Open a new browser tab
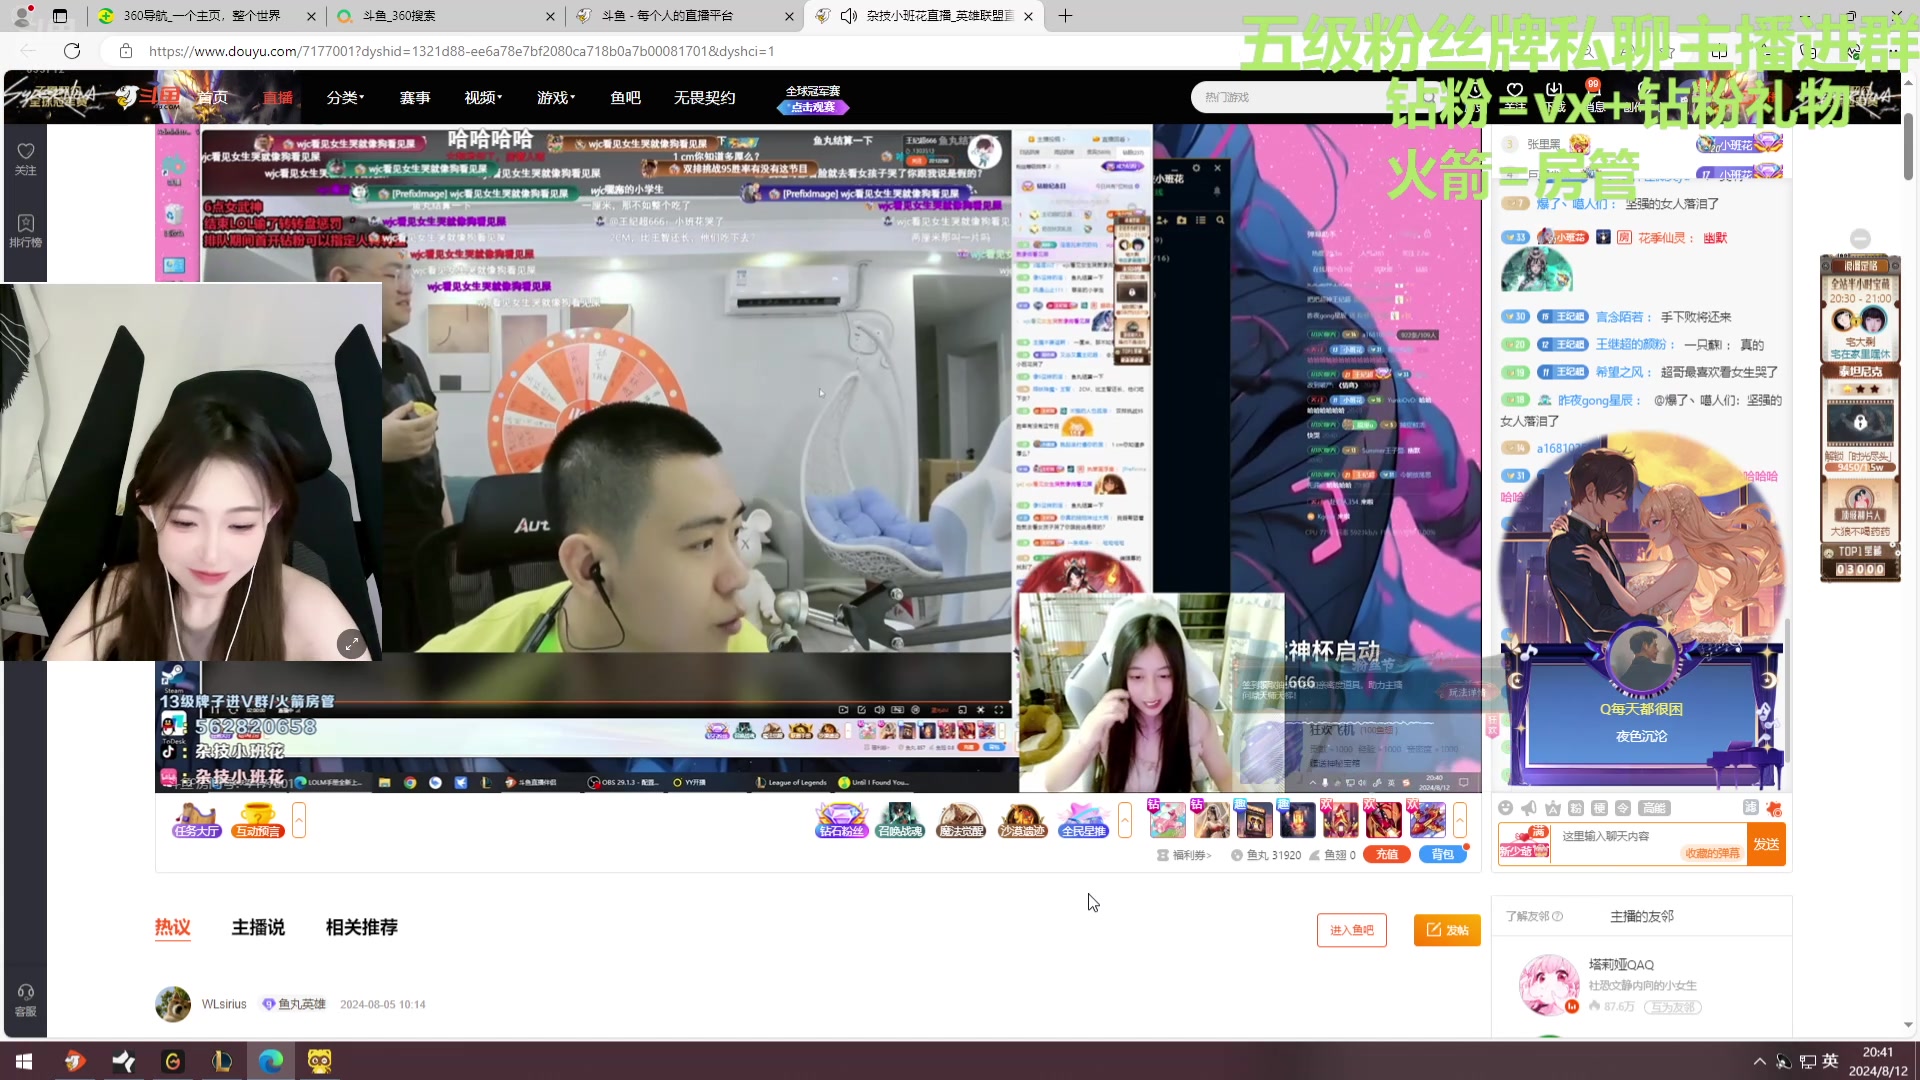Viewport: 1920px width, 1080px height. pos(1065,16)
